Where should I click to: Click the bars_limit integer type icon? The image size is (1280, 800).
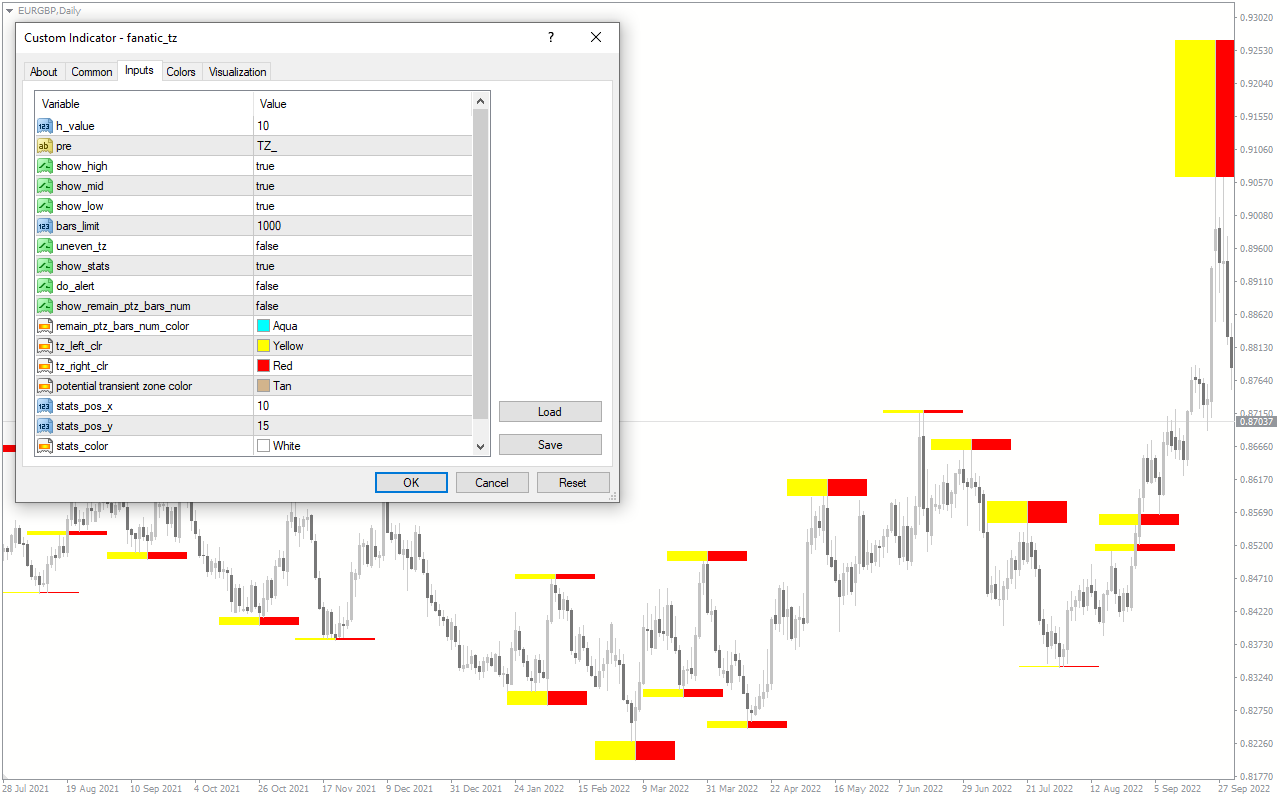click(x=44, y=226)
